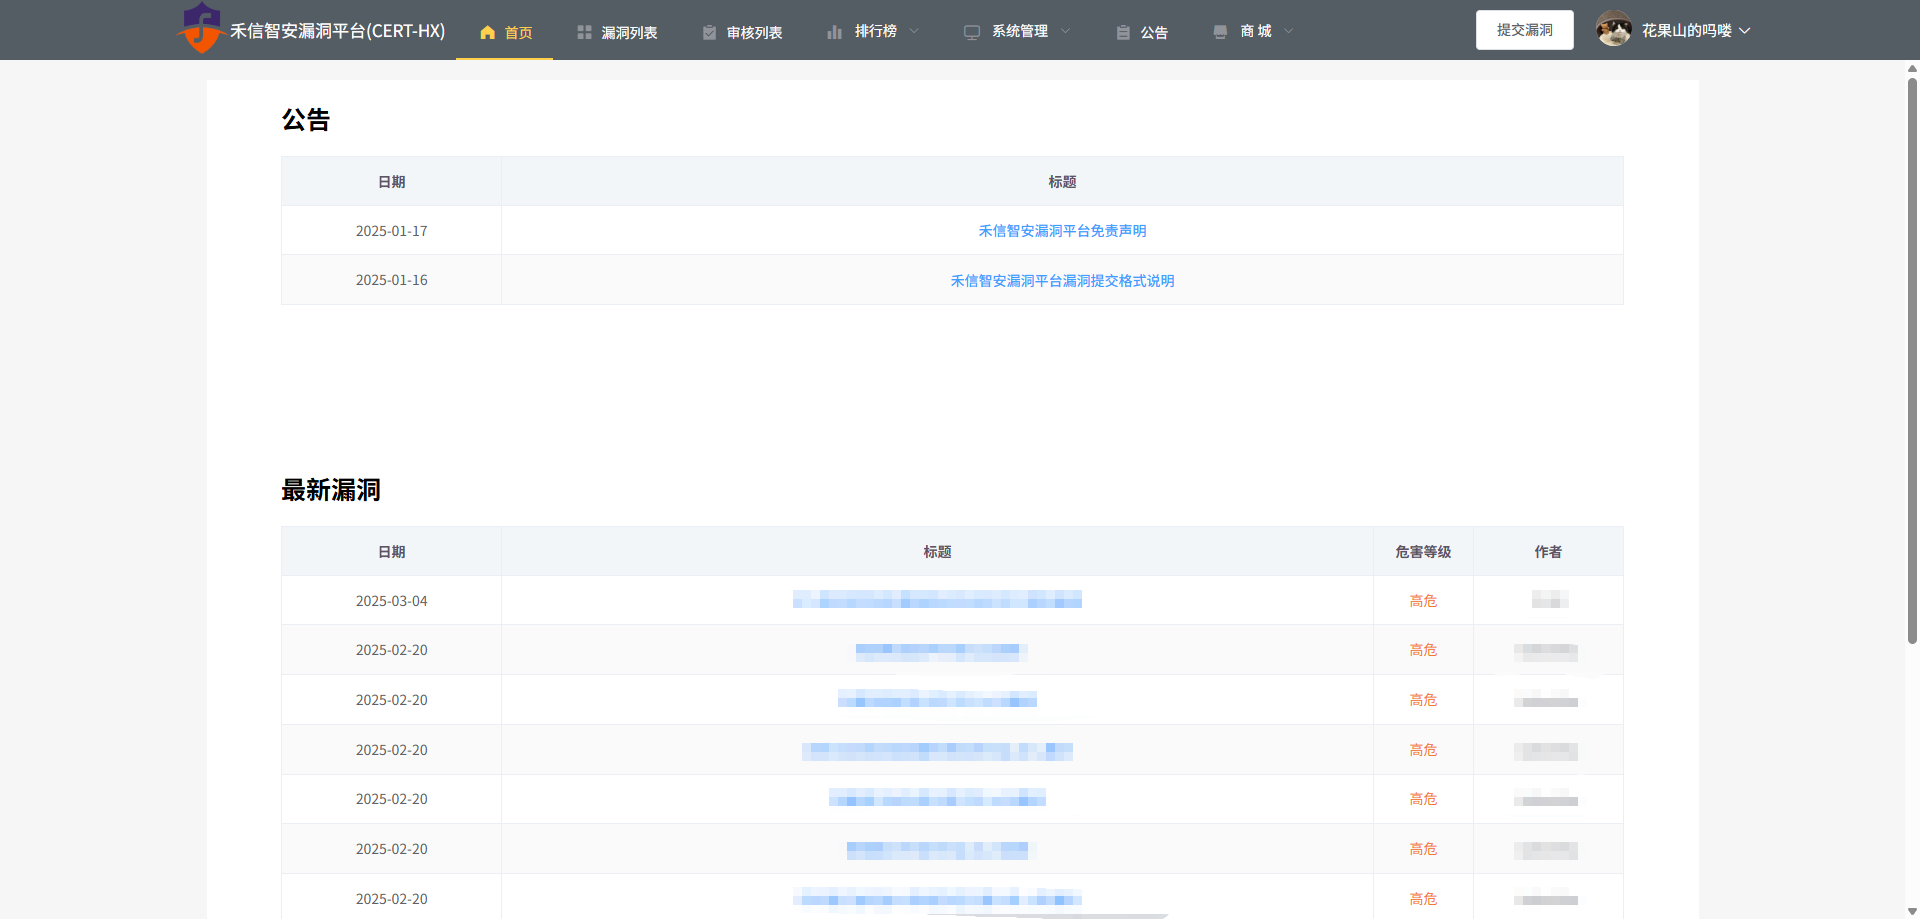
Task: Click the home icon beside 首页
Action: 488,32
